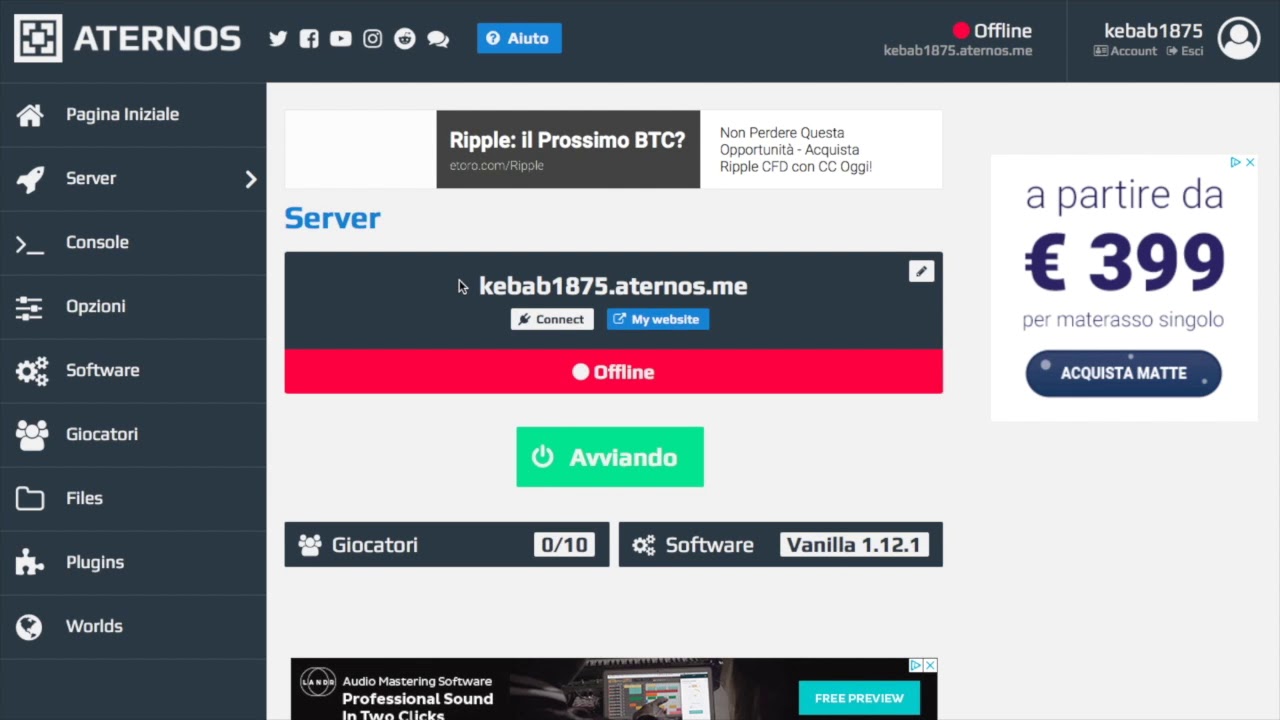Click the 0/10 player count badge
This screenshot has width=1280, height=720.
click(x=564, y=545)
